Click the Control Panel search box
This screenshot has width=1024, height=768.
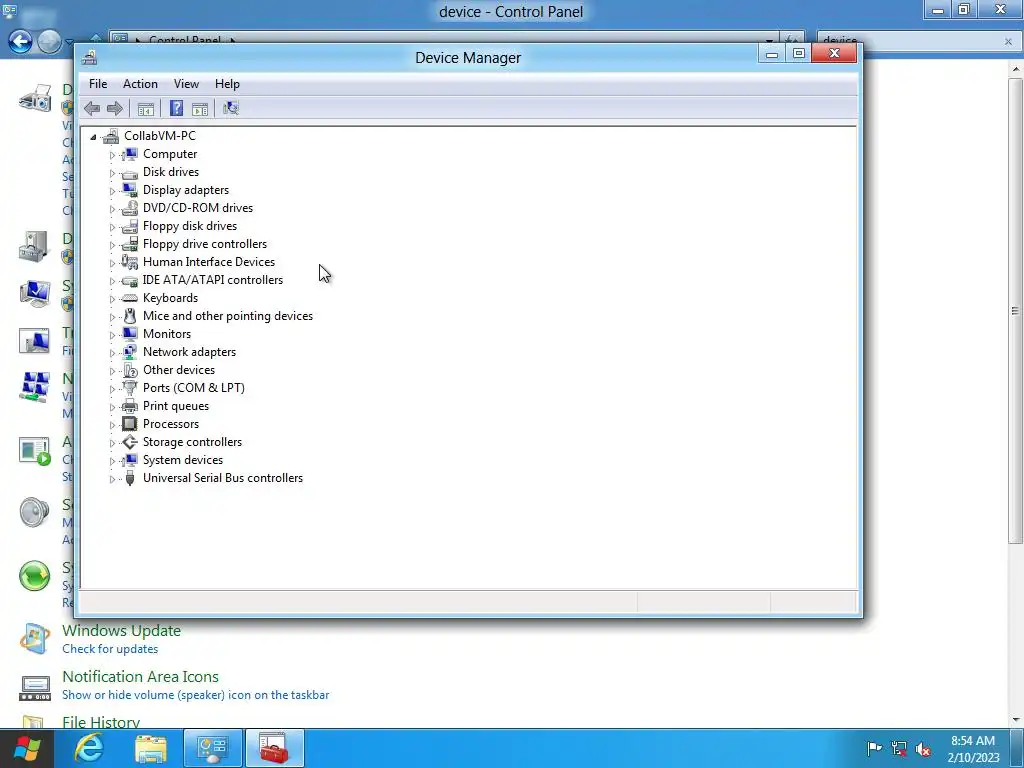coord(908,40)
